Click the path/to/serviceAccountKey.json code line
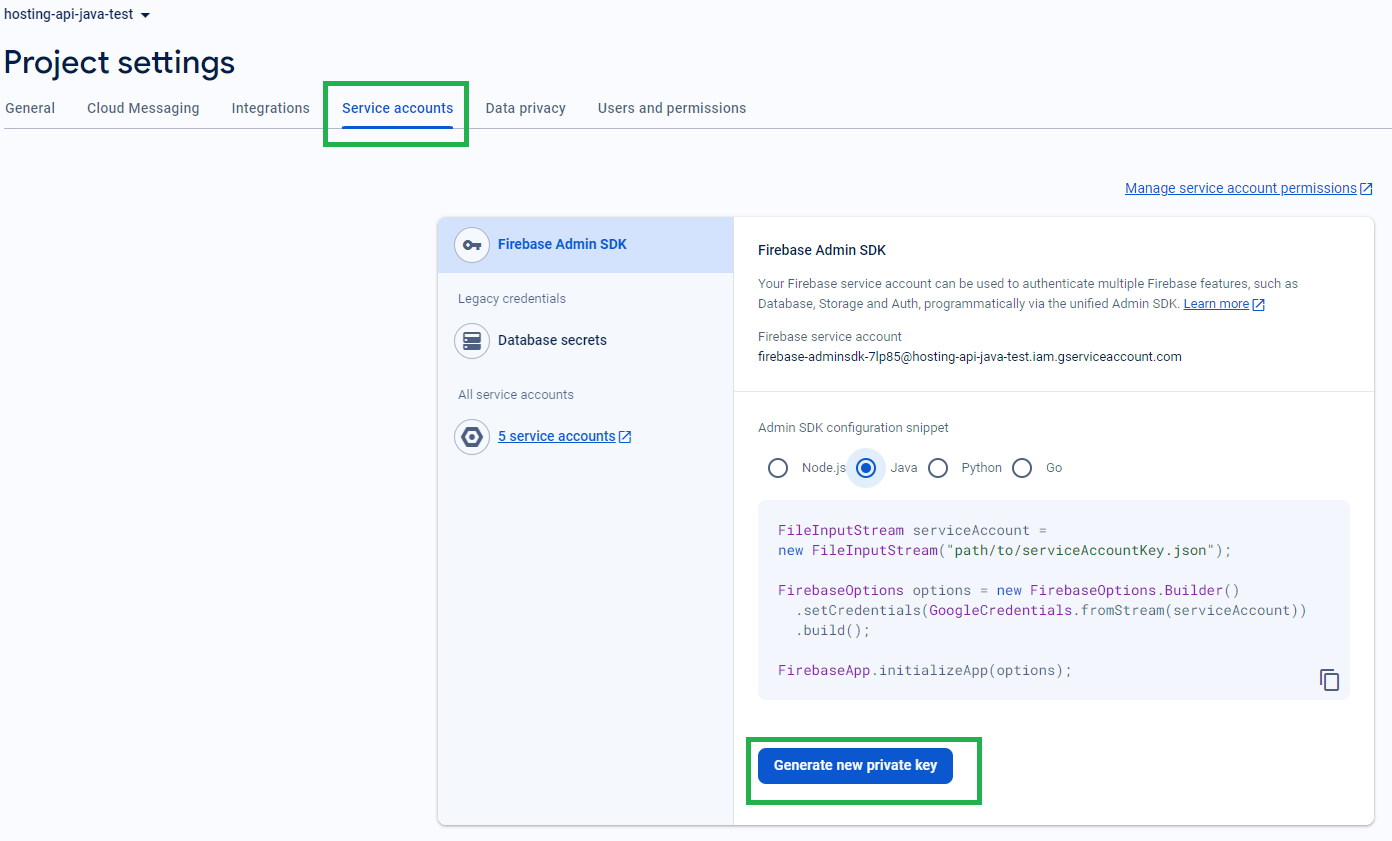Screen dimensions: 1392x841 pos(1005,550)
